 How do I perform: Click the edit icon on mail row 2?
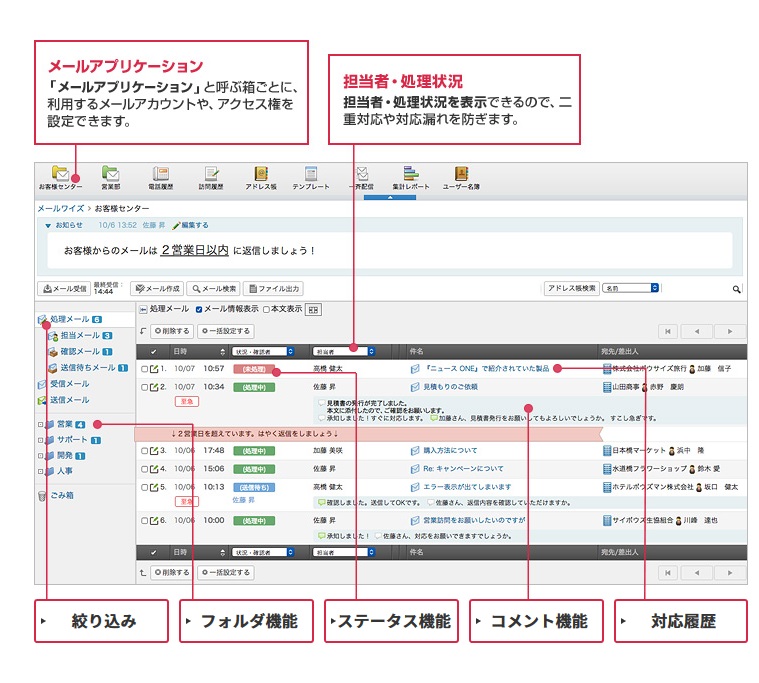[x=154, y=387]
